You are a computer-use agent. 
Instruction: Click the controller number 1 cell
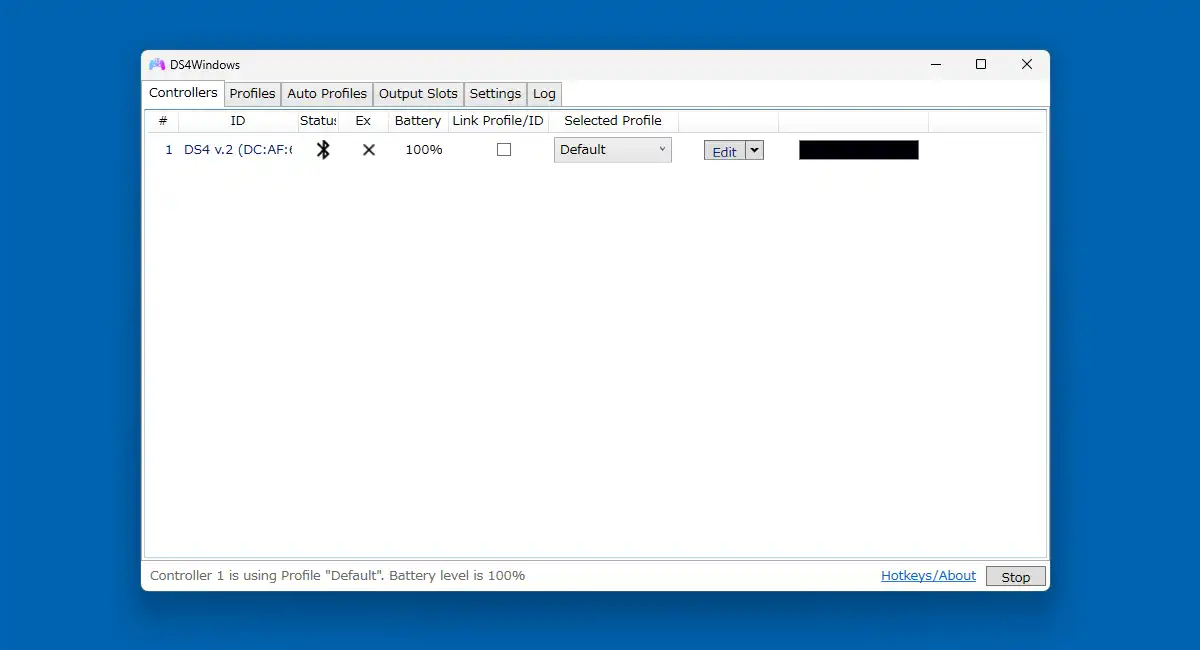[169, 150]
